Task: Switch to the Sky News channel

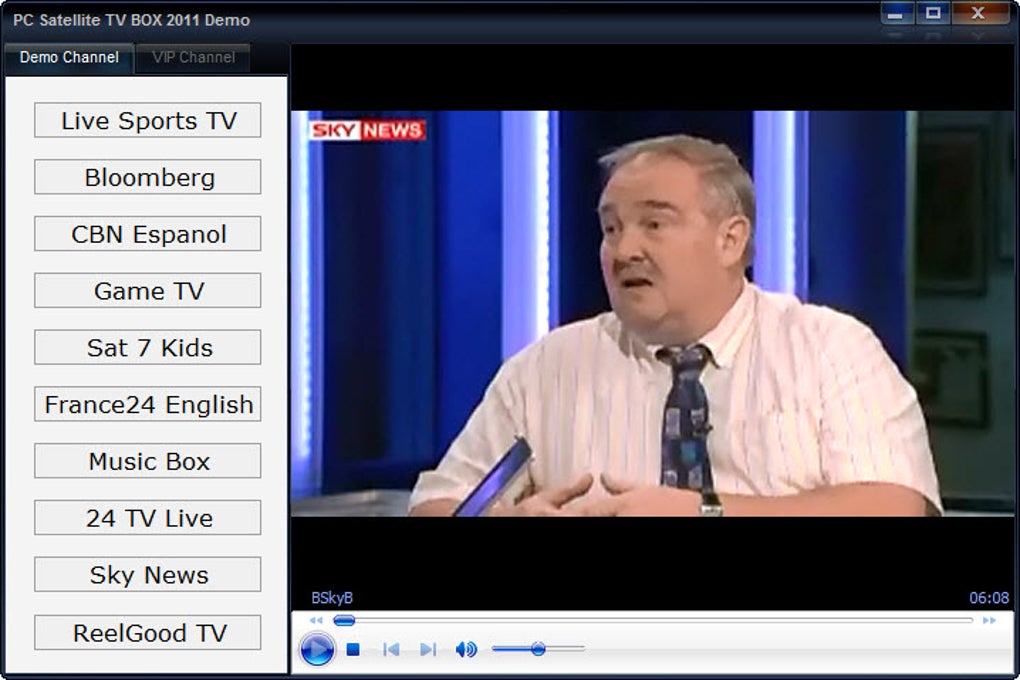Action: [148, 575]
